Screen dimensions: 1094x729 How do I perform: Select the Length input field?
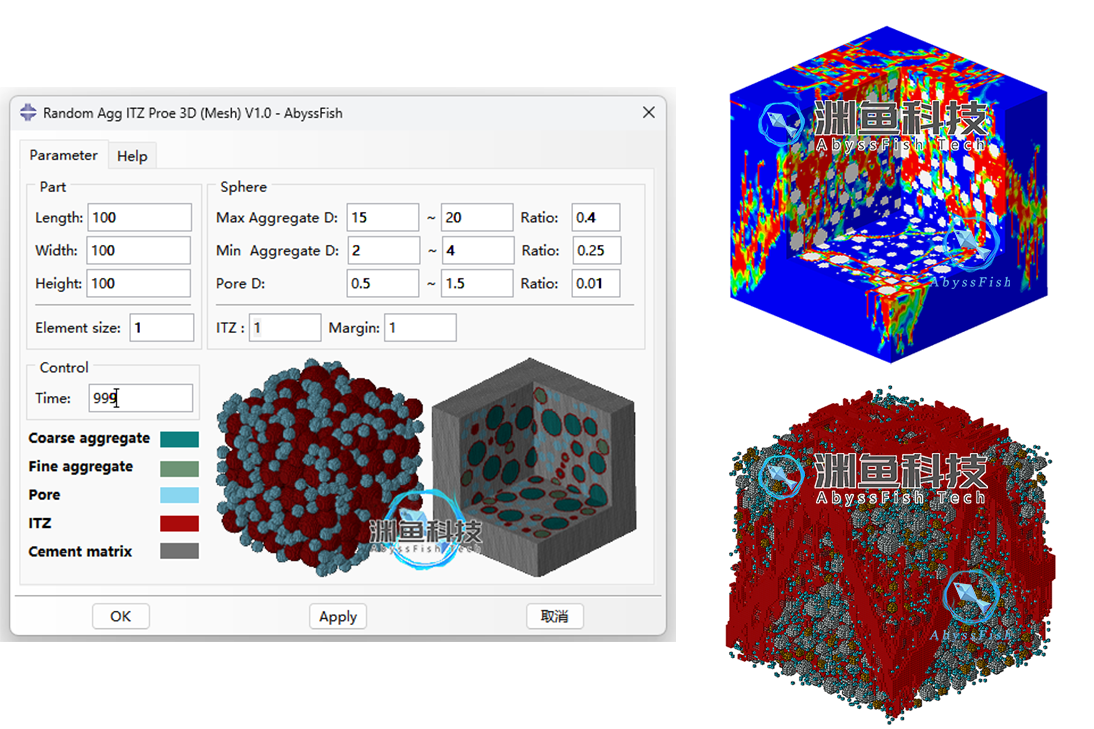click(139, 217)
